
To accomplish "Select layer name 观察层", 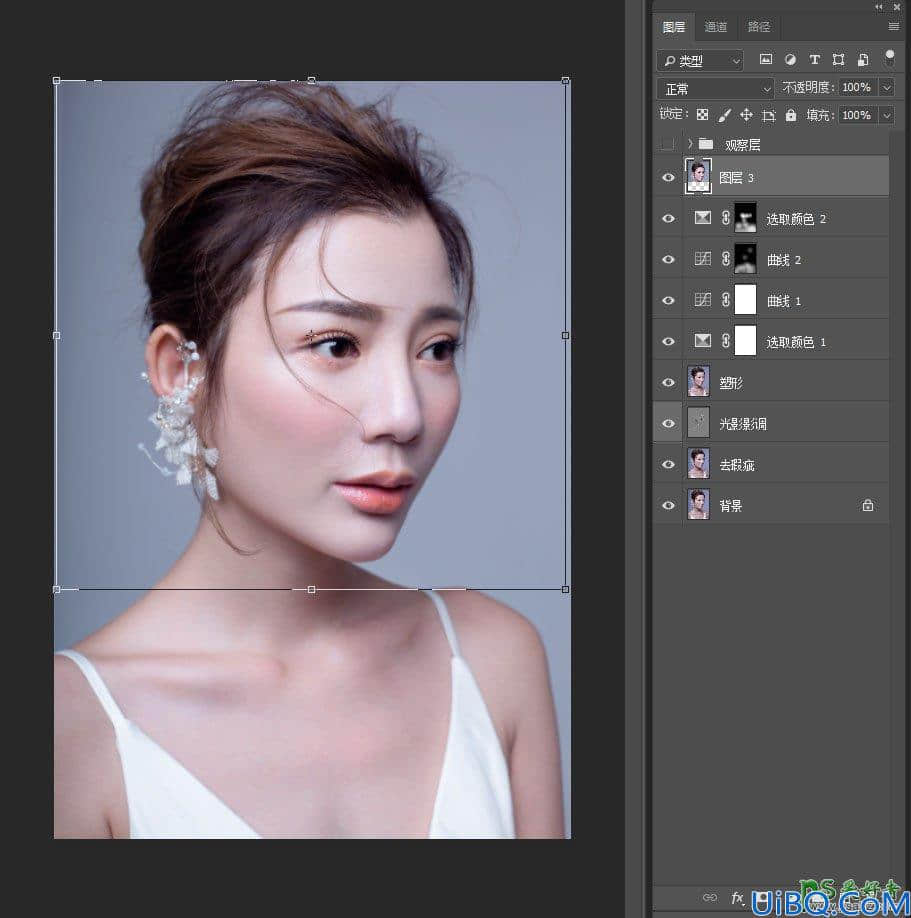I will (x=742, y=145).
